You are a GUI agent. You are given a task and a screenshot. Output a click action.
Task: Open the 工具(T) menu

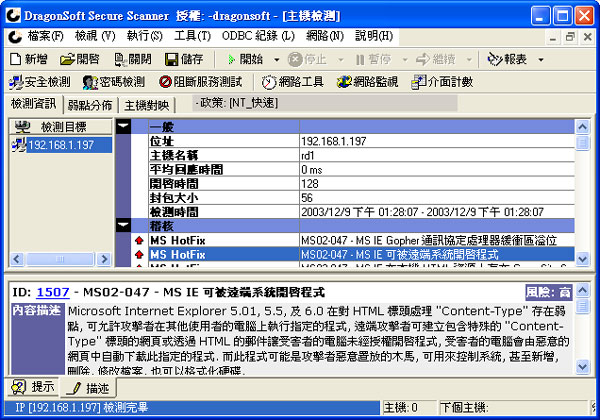click(x=192, y=36)
